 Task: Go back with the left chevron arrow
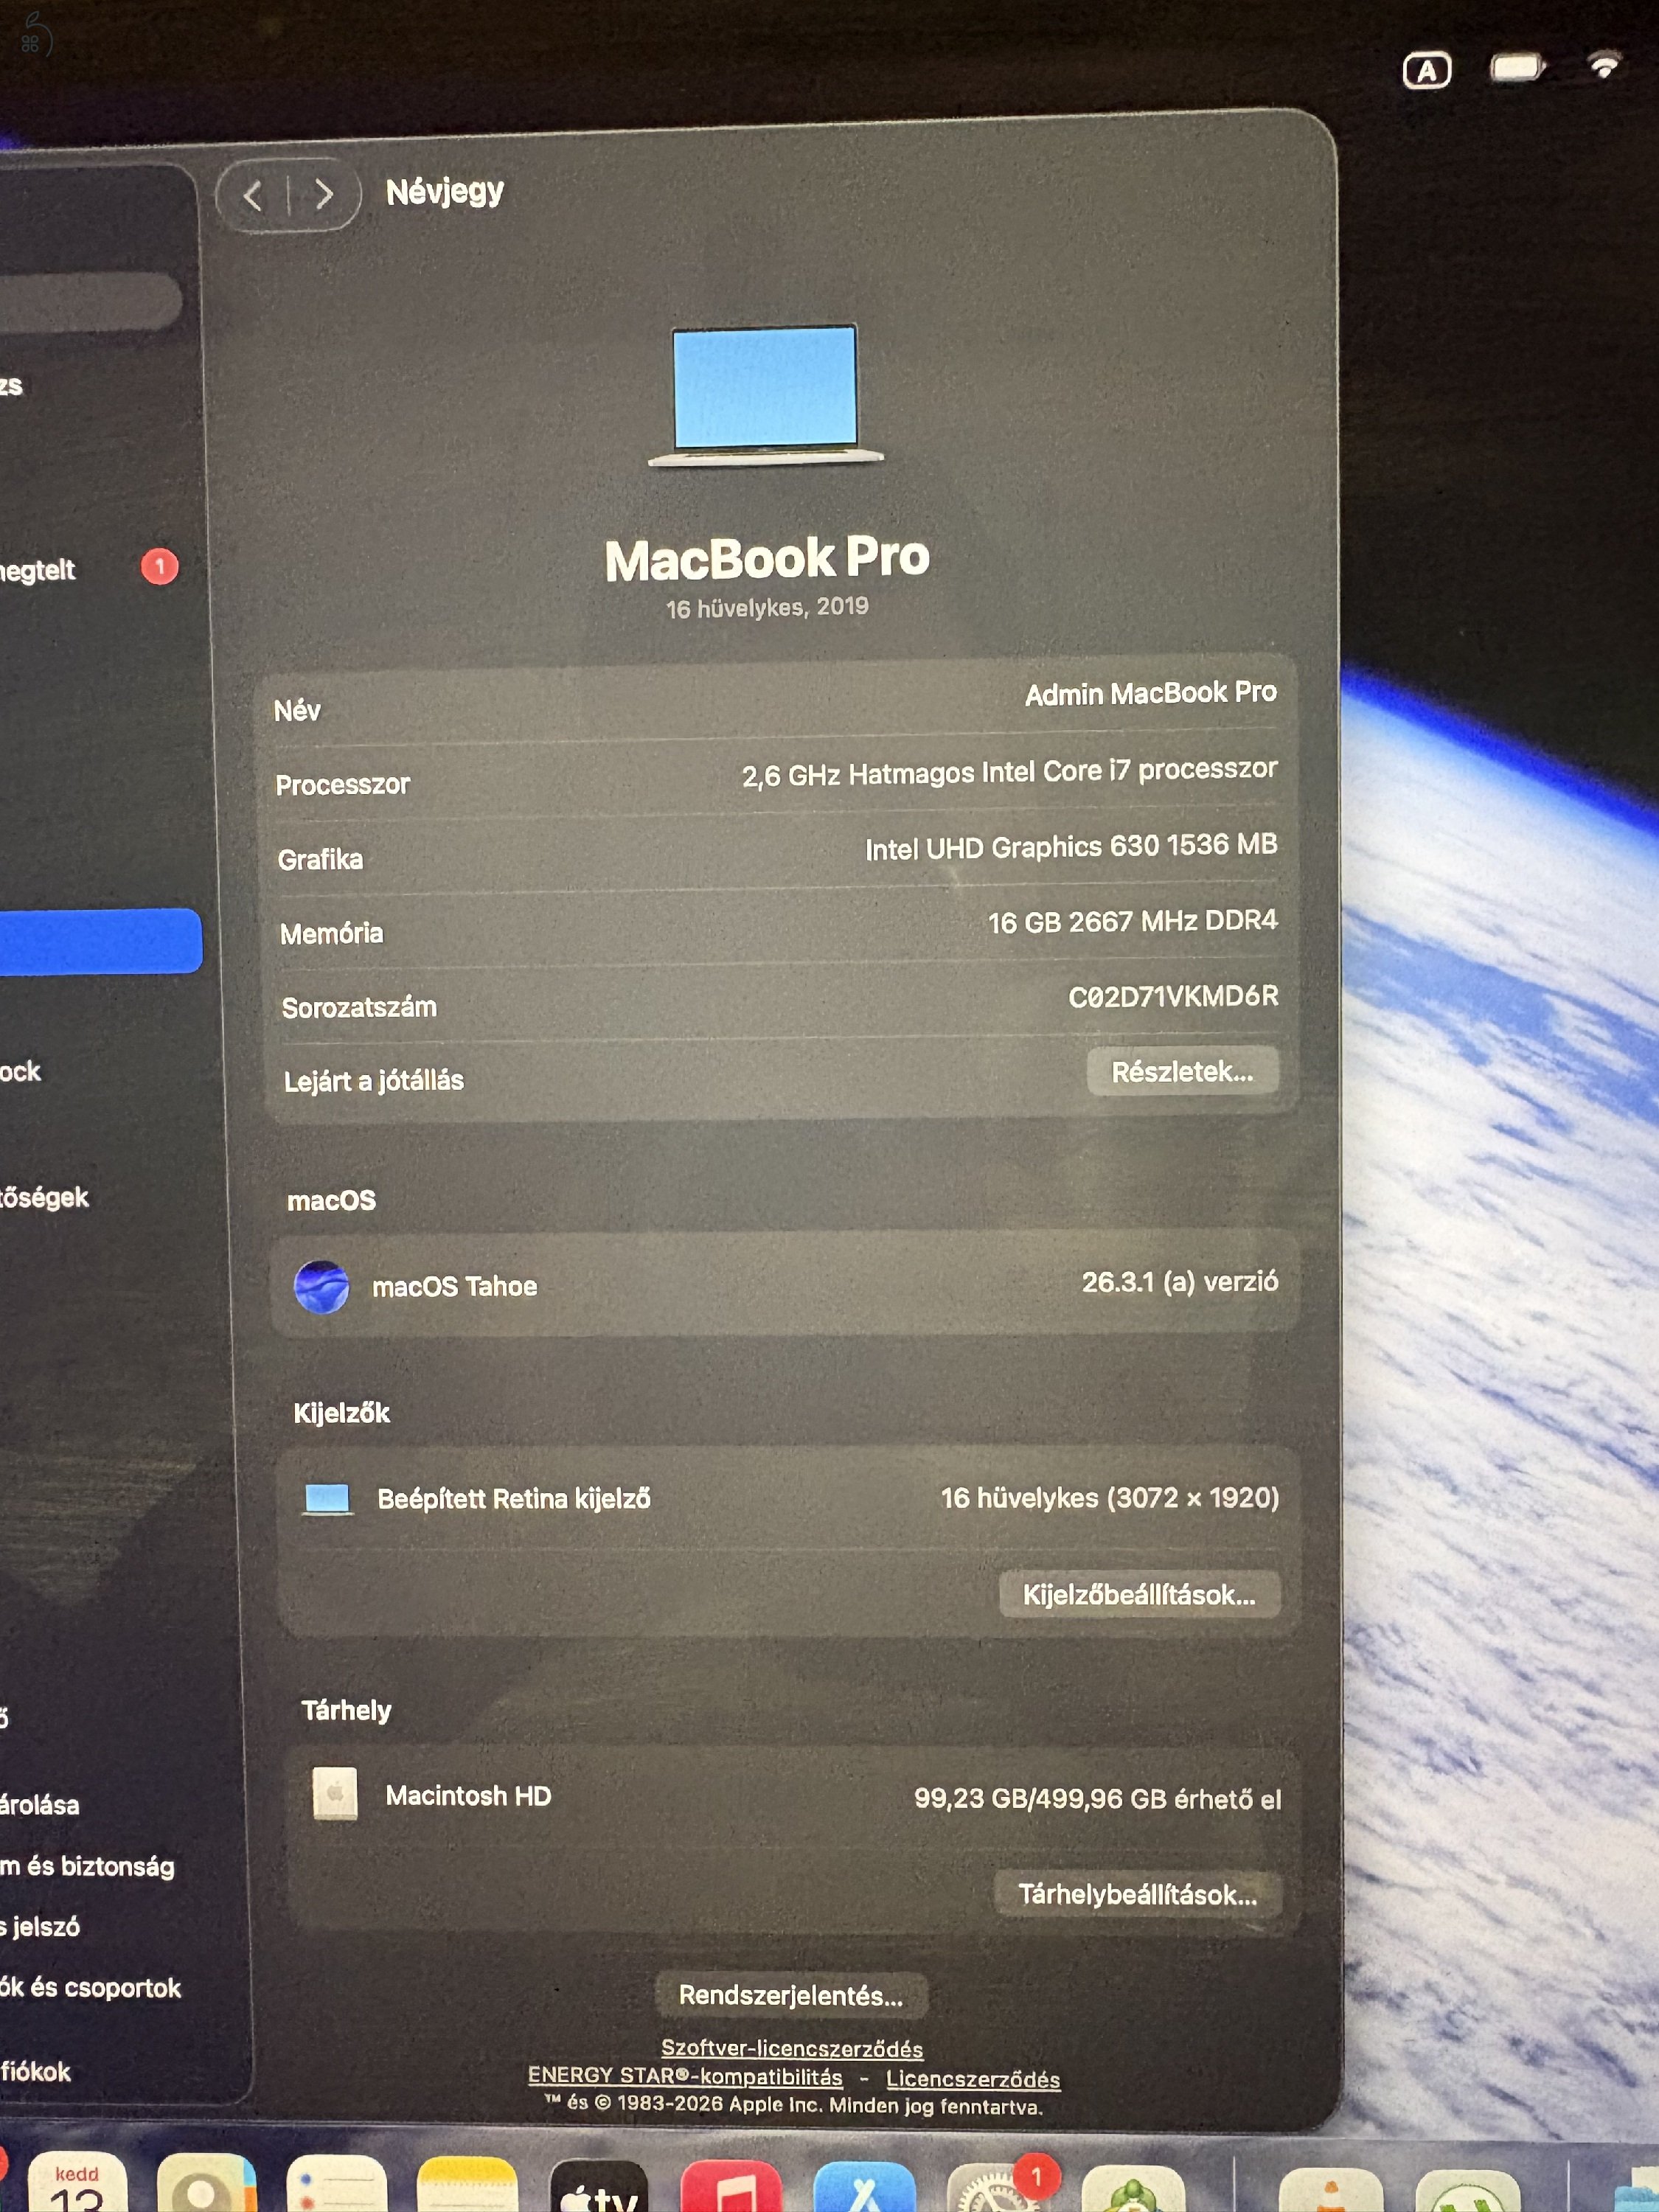254,196
